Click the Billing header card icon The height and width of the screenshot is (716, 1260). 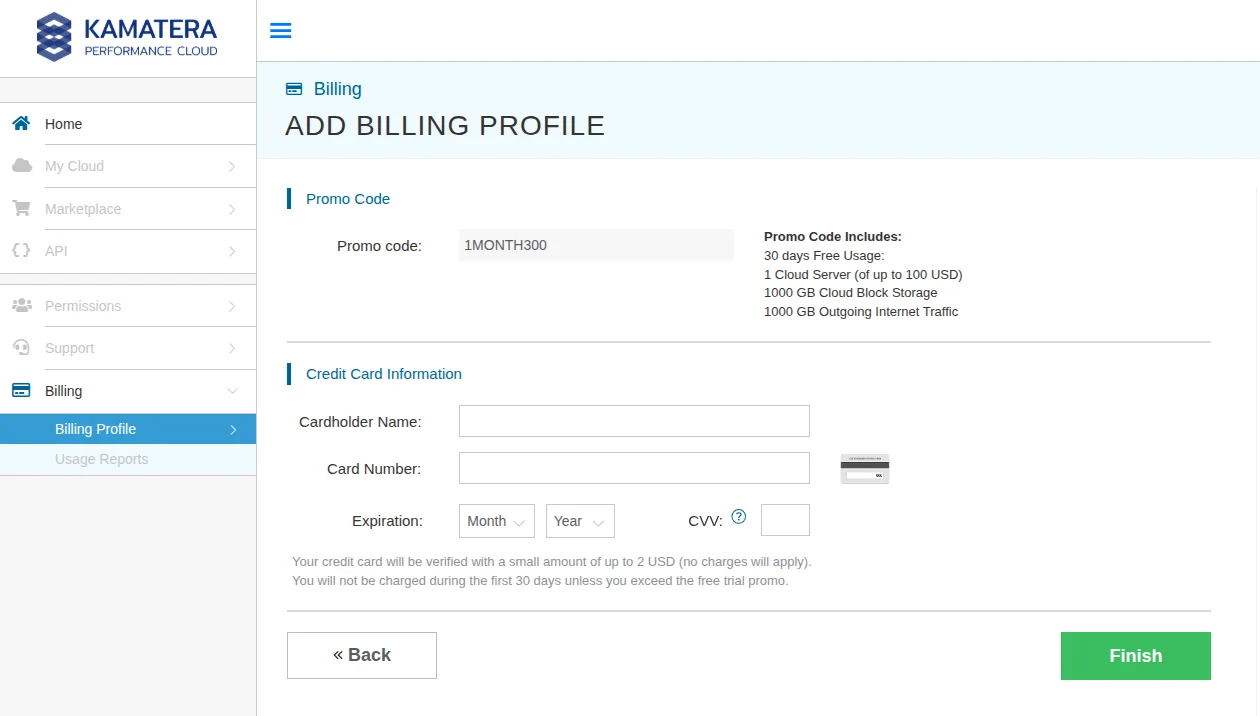294,88
